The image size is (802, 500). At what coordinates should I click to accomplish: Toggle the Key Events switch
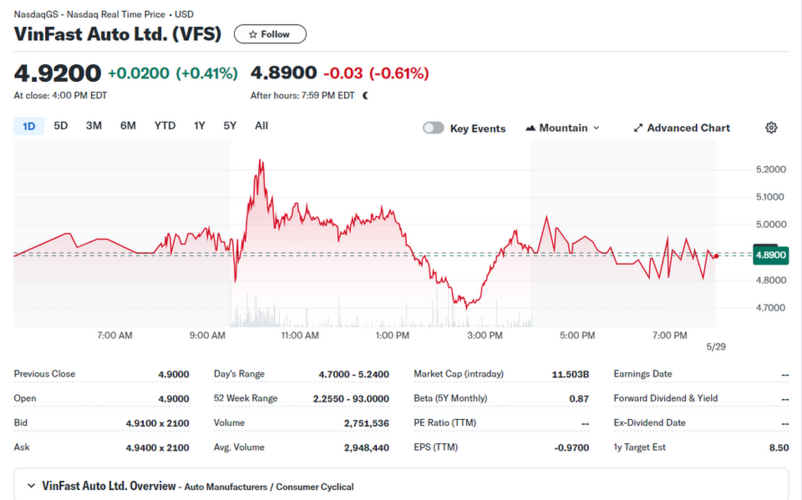pos(433,128)
